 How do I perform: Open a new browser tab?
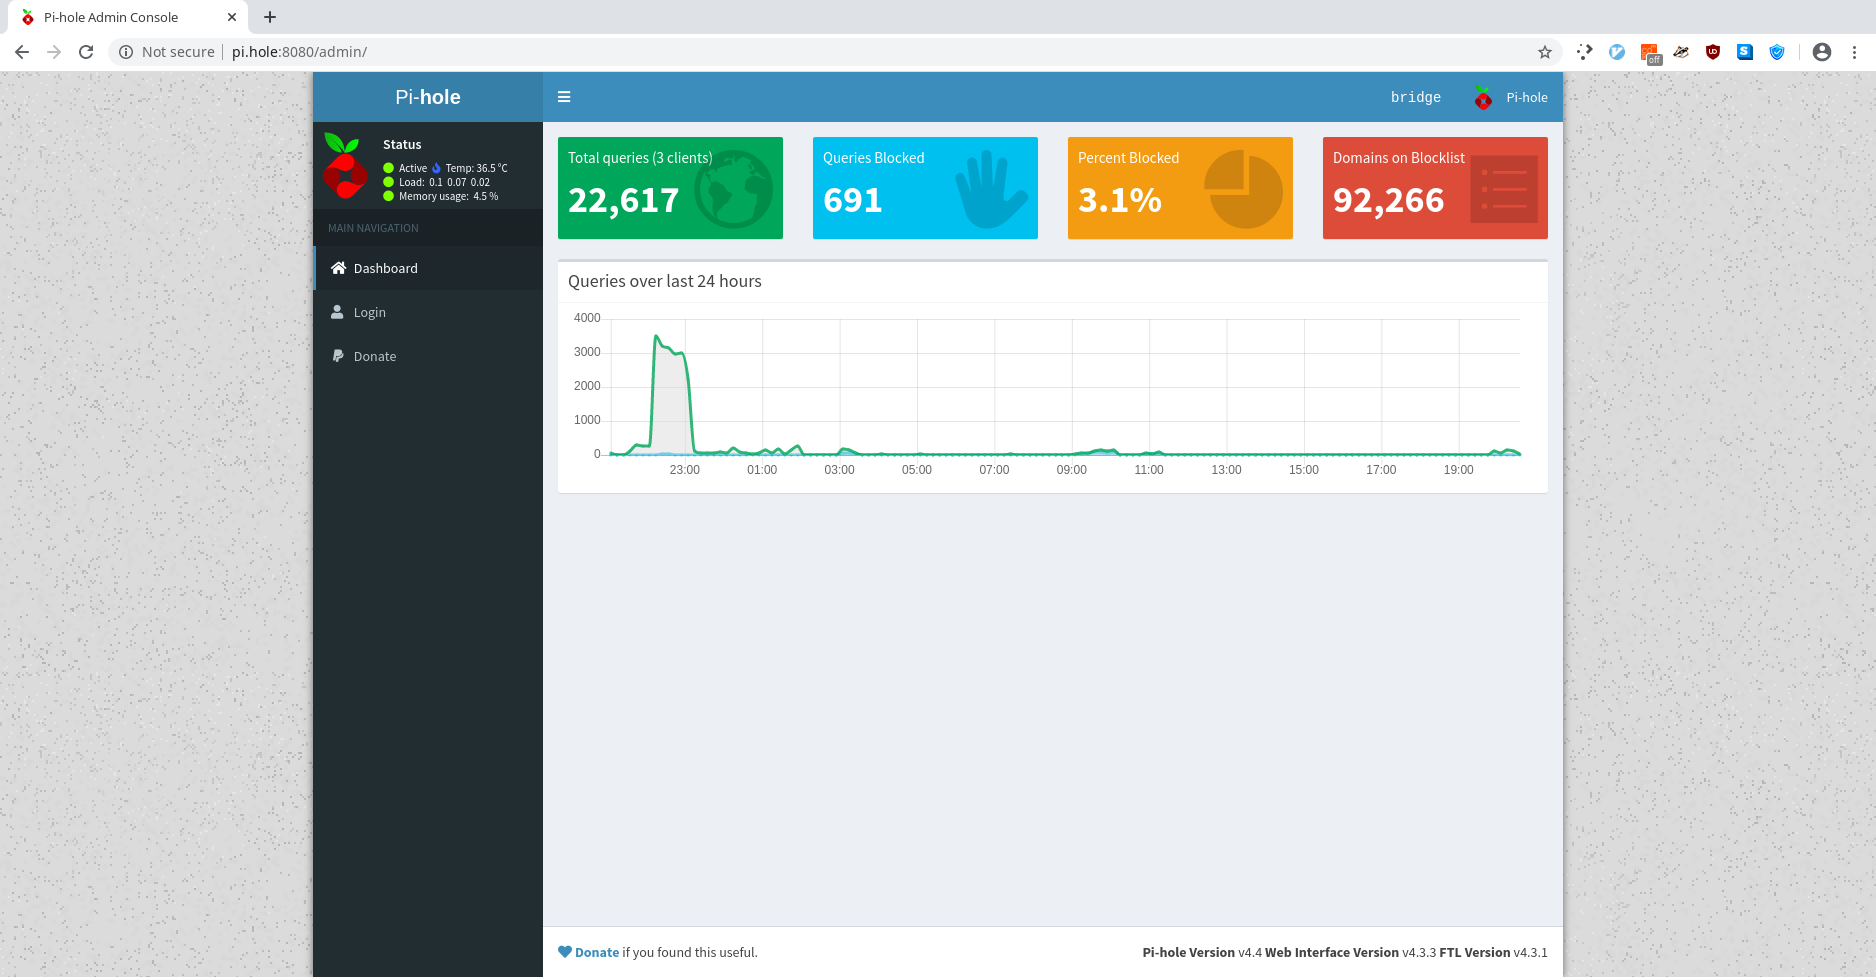[270, 17]
